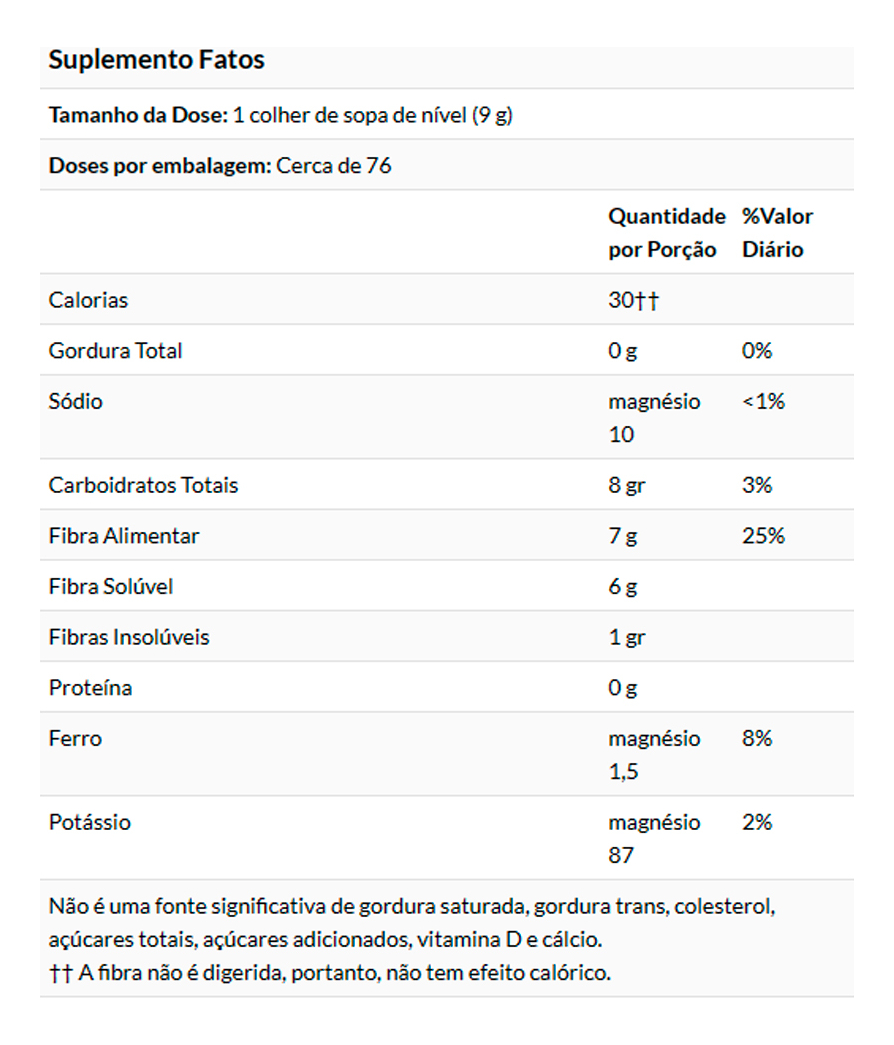This screenshot has width=894, height=1045.
Task: Click the "25%" fiber daily value
Action: 763,536
